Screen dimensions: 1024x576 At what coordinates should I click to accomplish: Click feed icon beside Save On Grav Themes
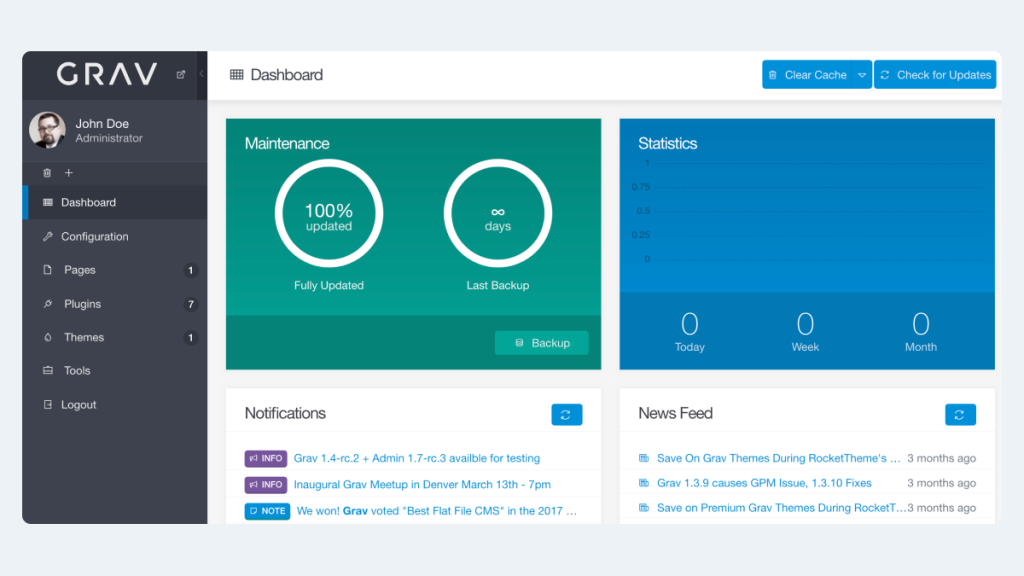click(x=644, y=458)
